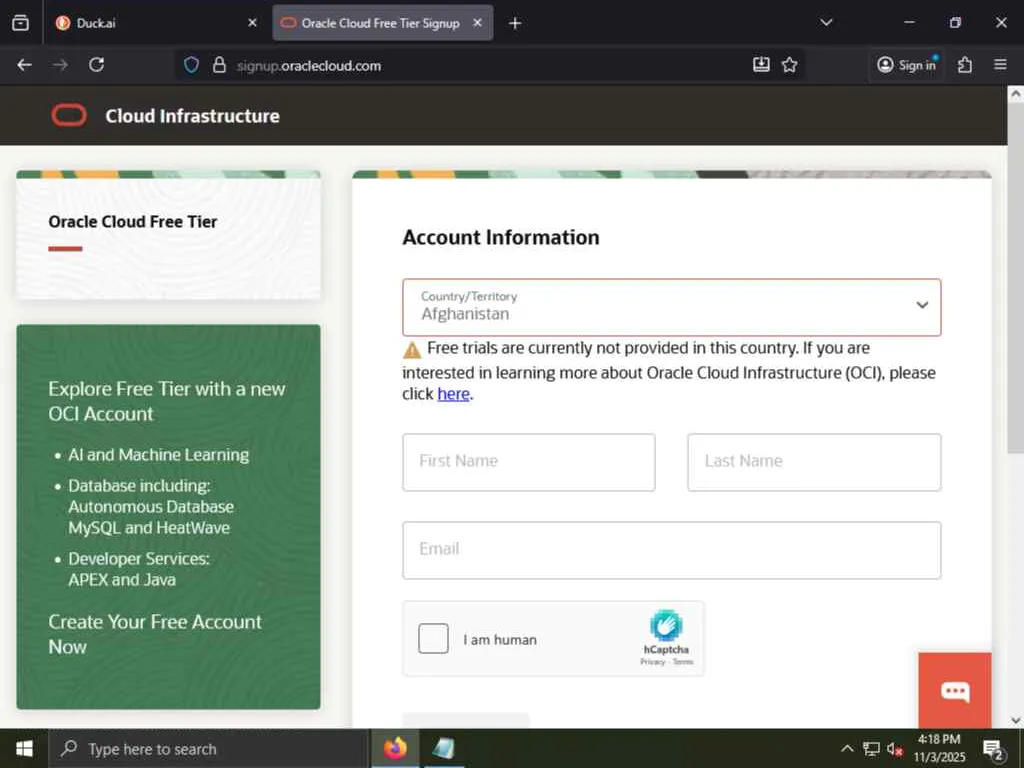Go back to the previous page
The image size is (1024, 768).
coord(24,65)
